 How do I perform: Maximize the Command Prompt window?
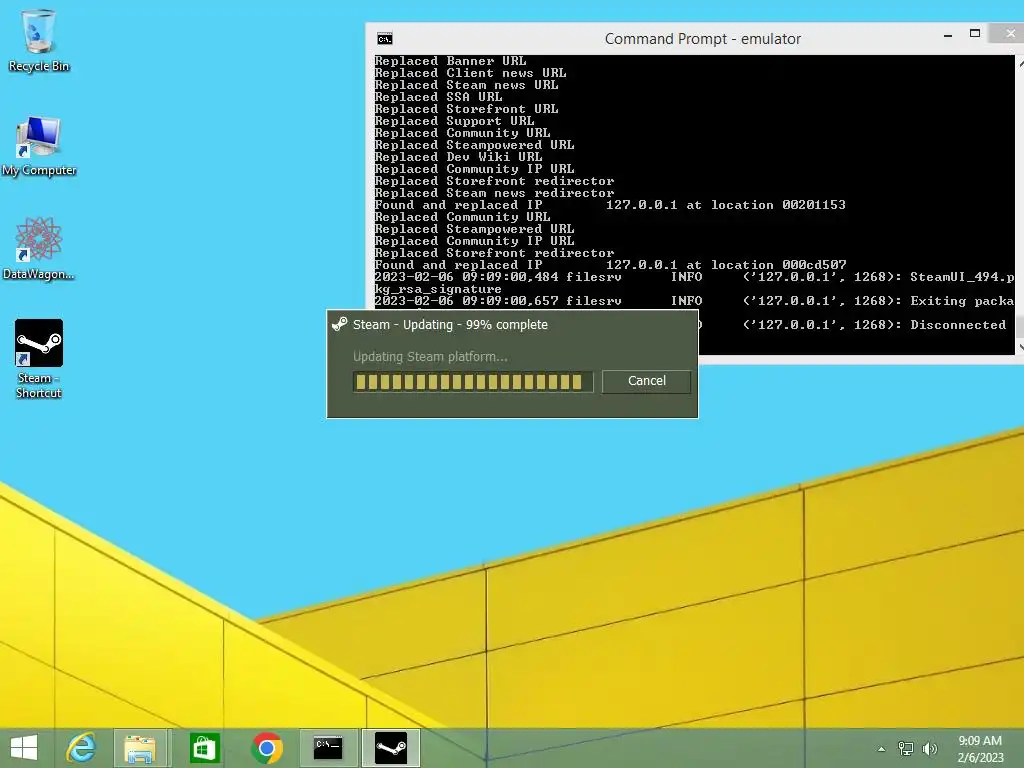click(974, 33)
